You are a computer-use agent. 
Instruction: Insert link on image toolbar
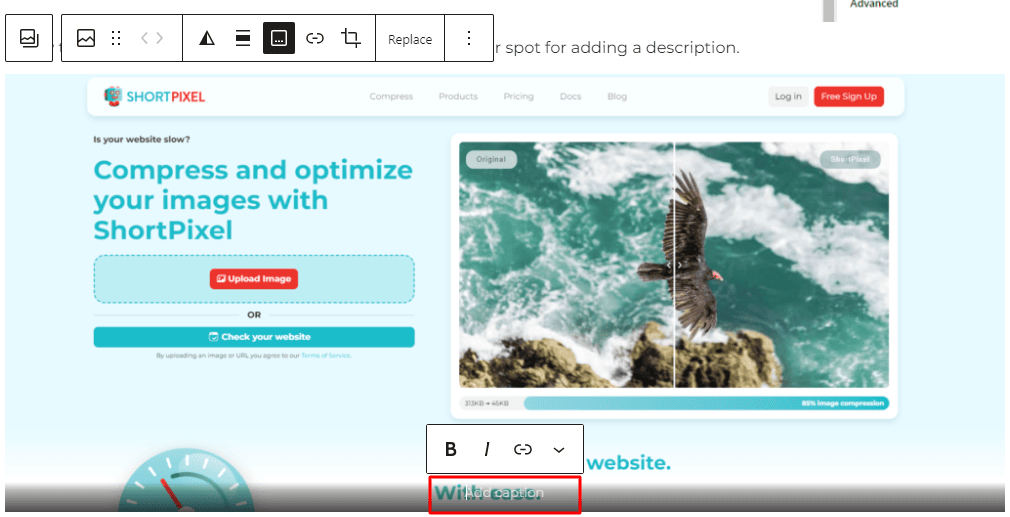(315, 39)
